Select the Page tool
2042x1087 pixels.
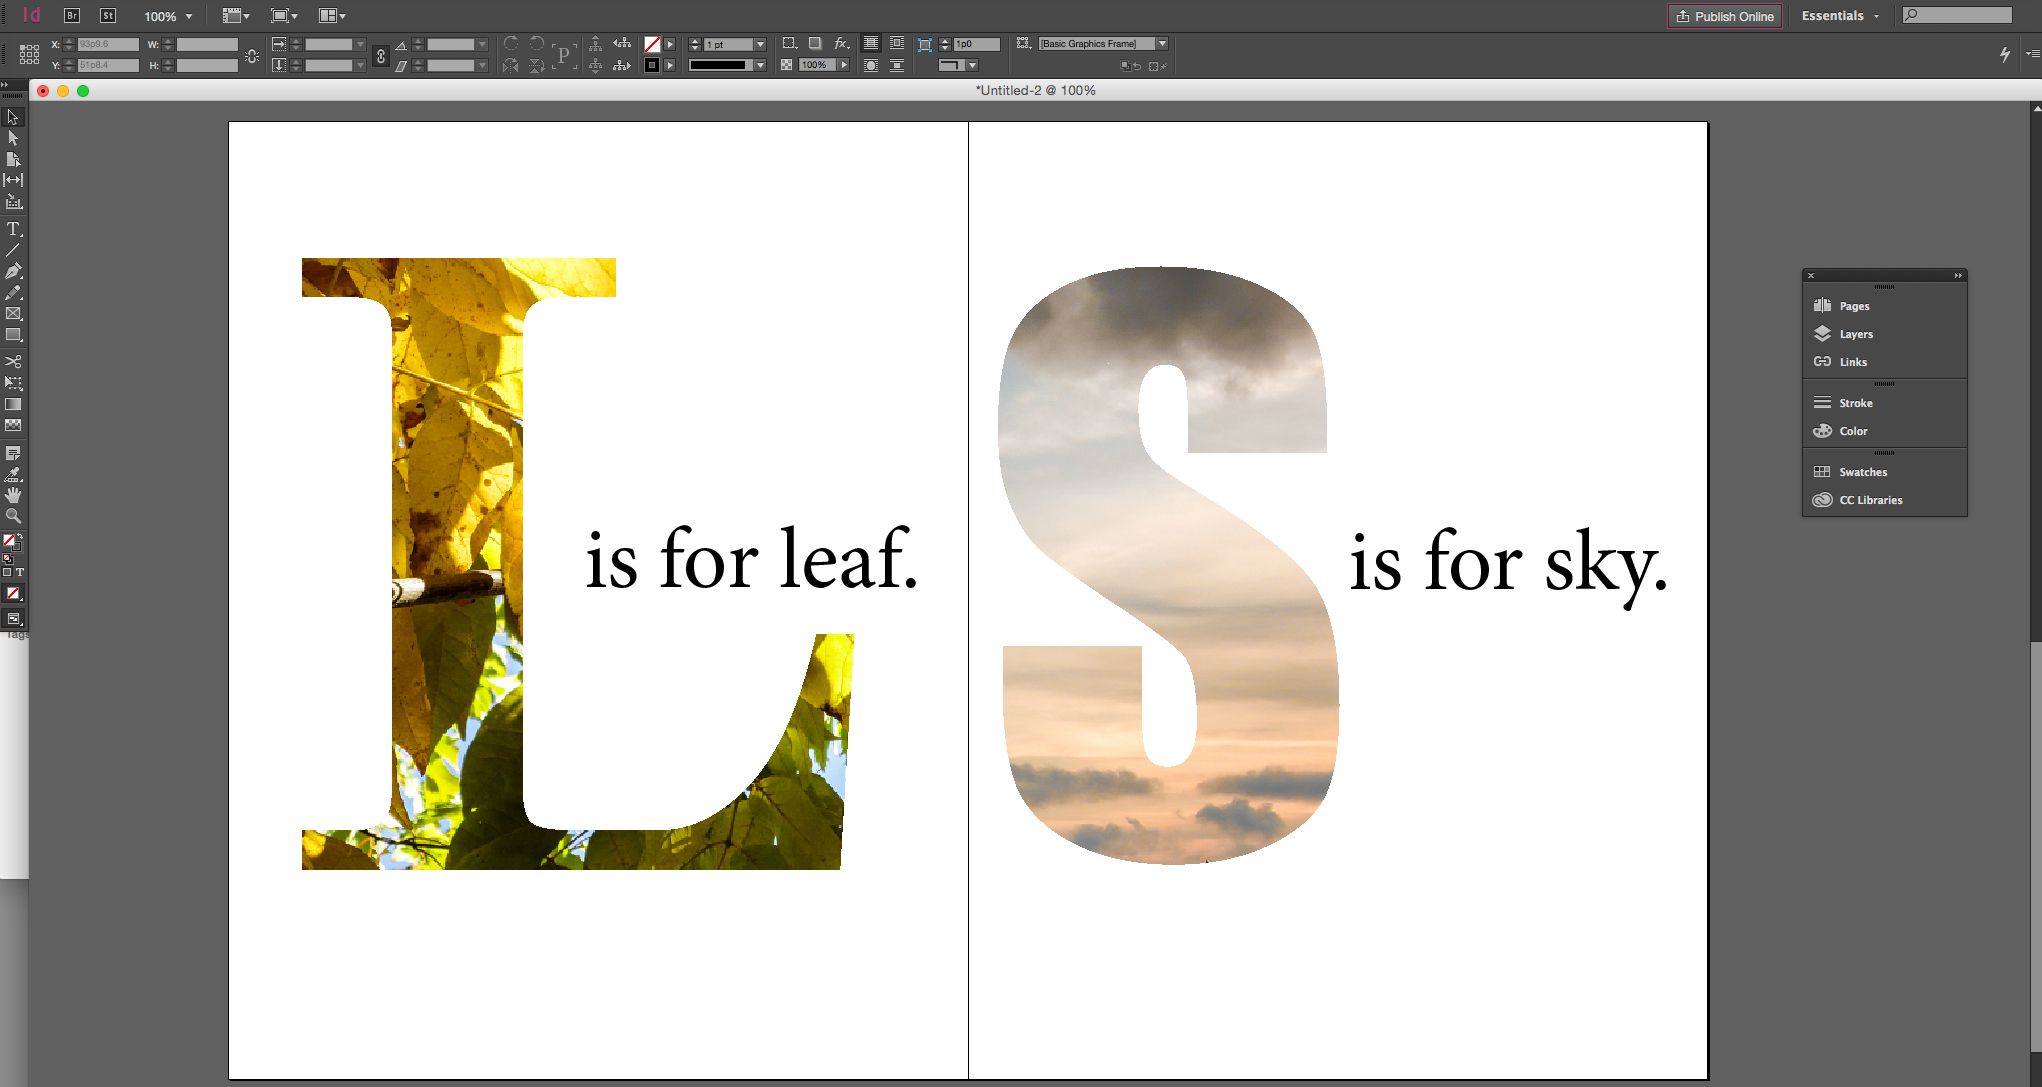click(x=13, y=159)
